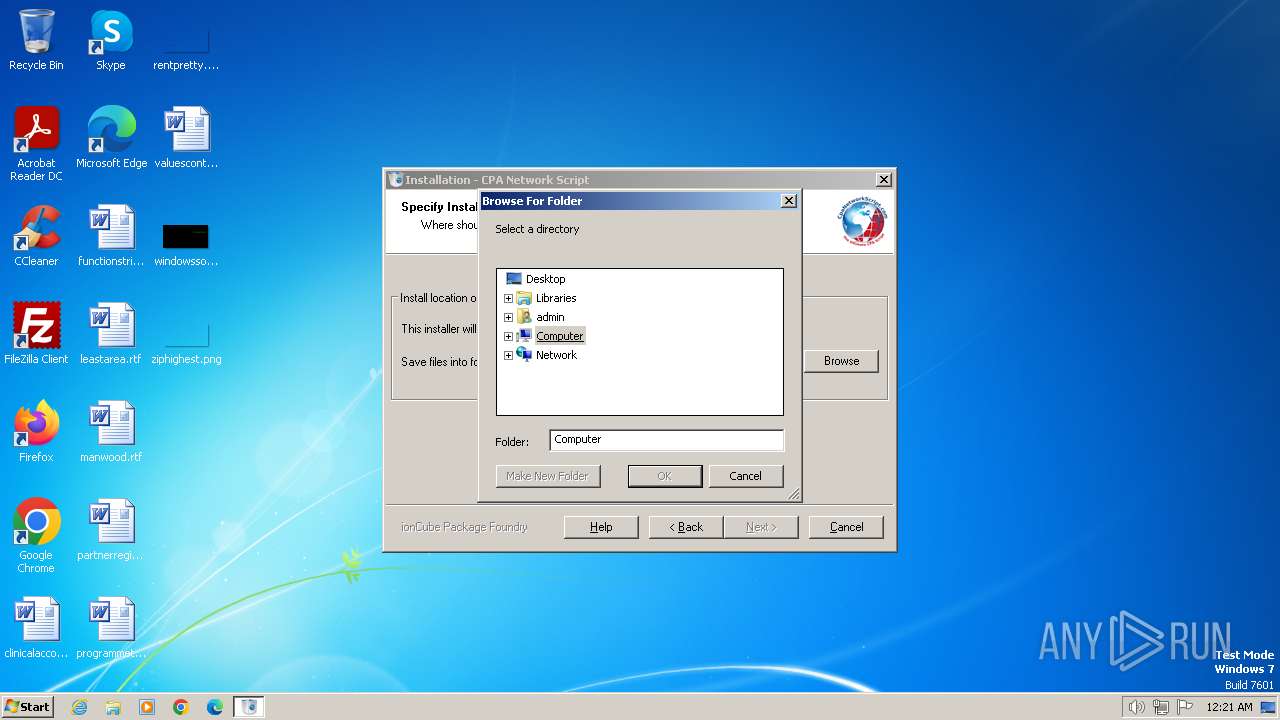The height and width of the screenshot is (720, 1280).
Task: Click the admin user folder icon
Action: pyautogui.click(x=524, y=317)
